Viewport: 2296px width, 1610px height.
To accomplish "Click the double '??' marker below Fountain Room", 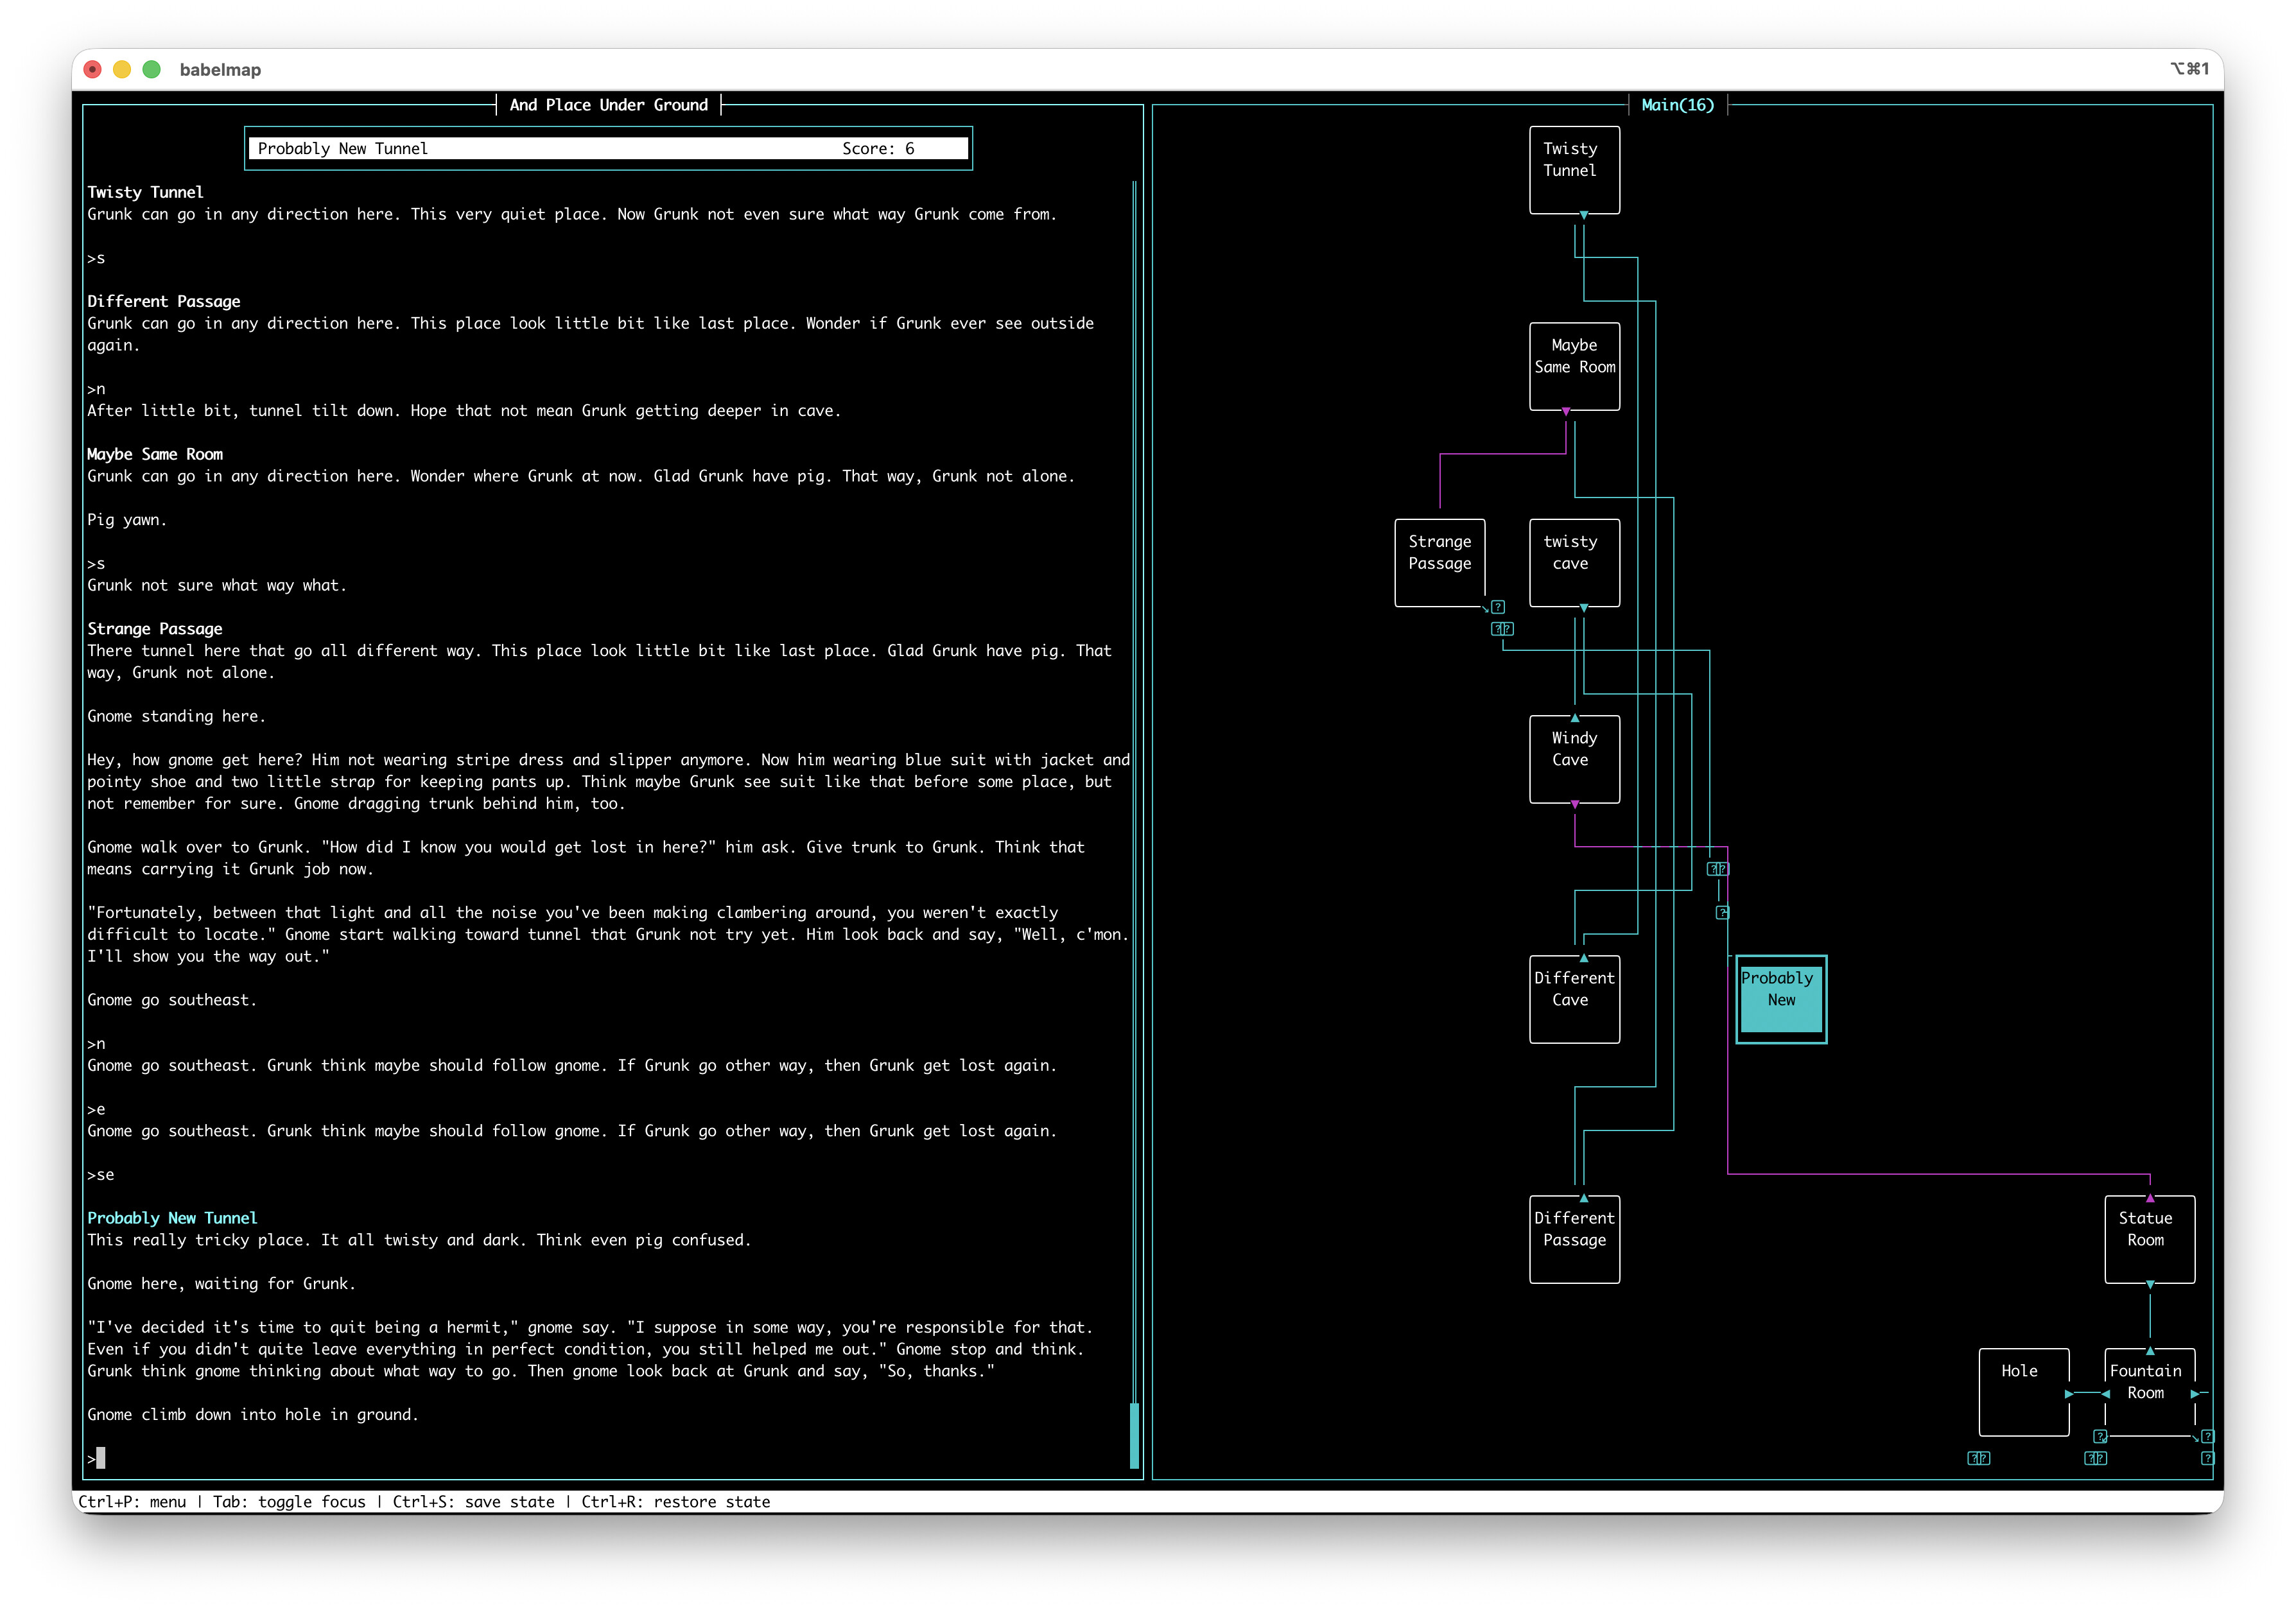I will click(2095, 1458).
